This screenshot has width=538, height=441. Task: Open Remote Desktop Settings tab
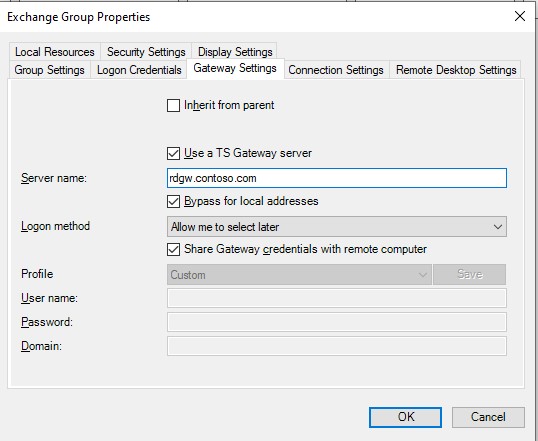tap(456, 70)
